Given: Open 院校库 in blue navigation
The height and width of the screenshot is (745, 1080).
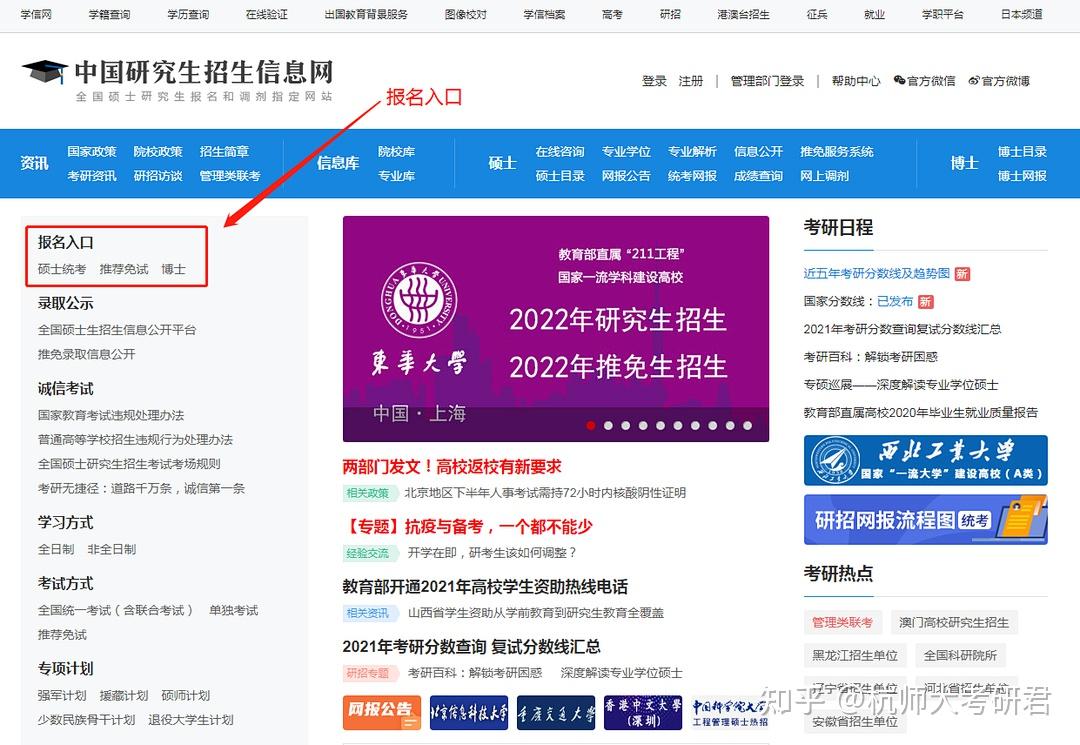Looking at the screenshot, I should tap(396, 151).
